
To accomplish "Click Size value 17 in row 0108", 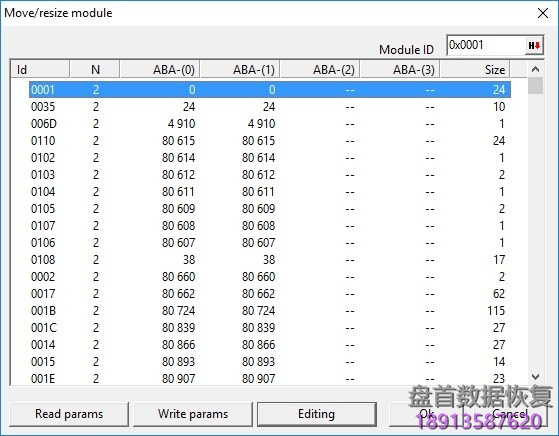I will tap(499, 260).
